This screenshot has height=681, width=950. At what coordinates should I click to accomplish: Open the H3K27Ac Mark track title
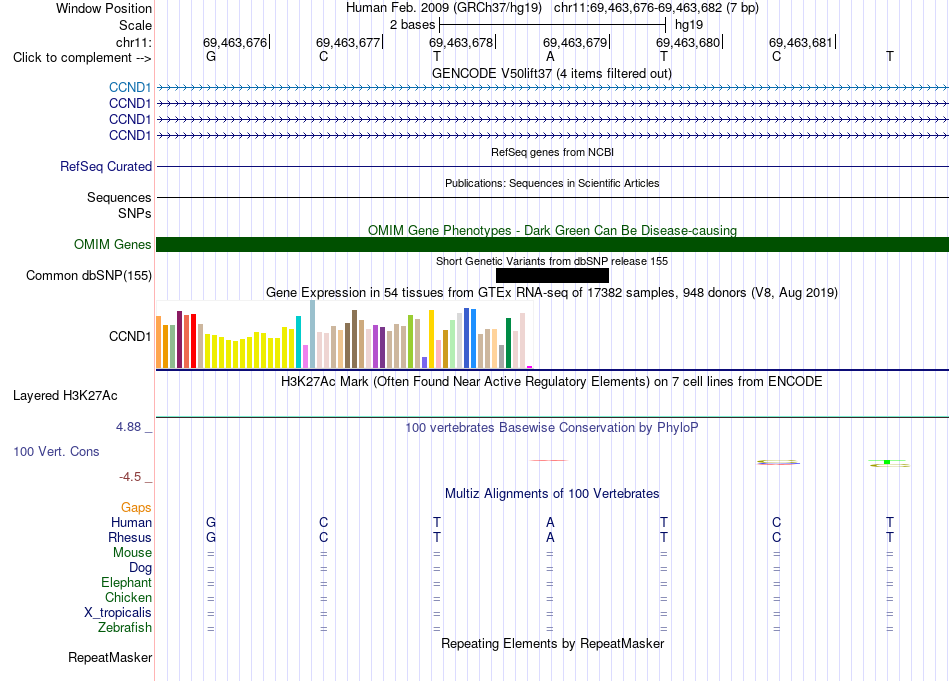pos(551,382)
